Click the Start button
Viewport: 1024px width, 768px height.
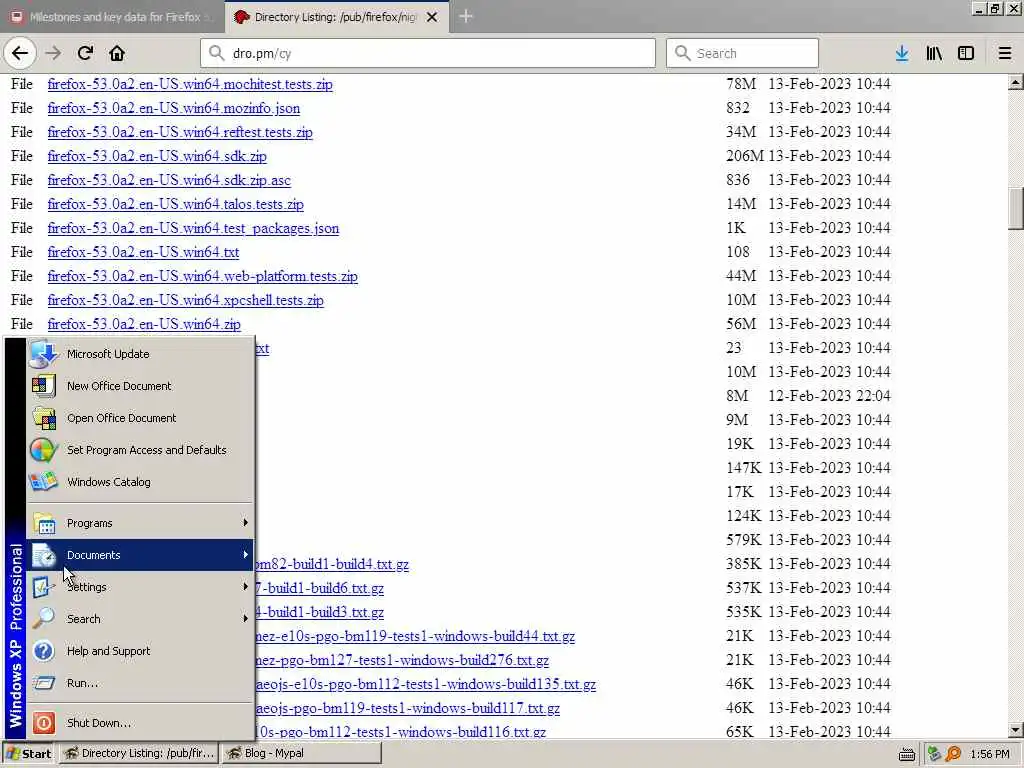click(29, 754)
